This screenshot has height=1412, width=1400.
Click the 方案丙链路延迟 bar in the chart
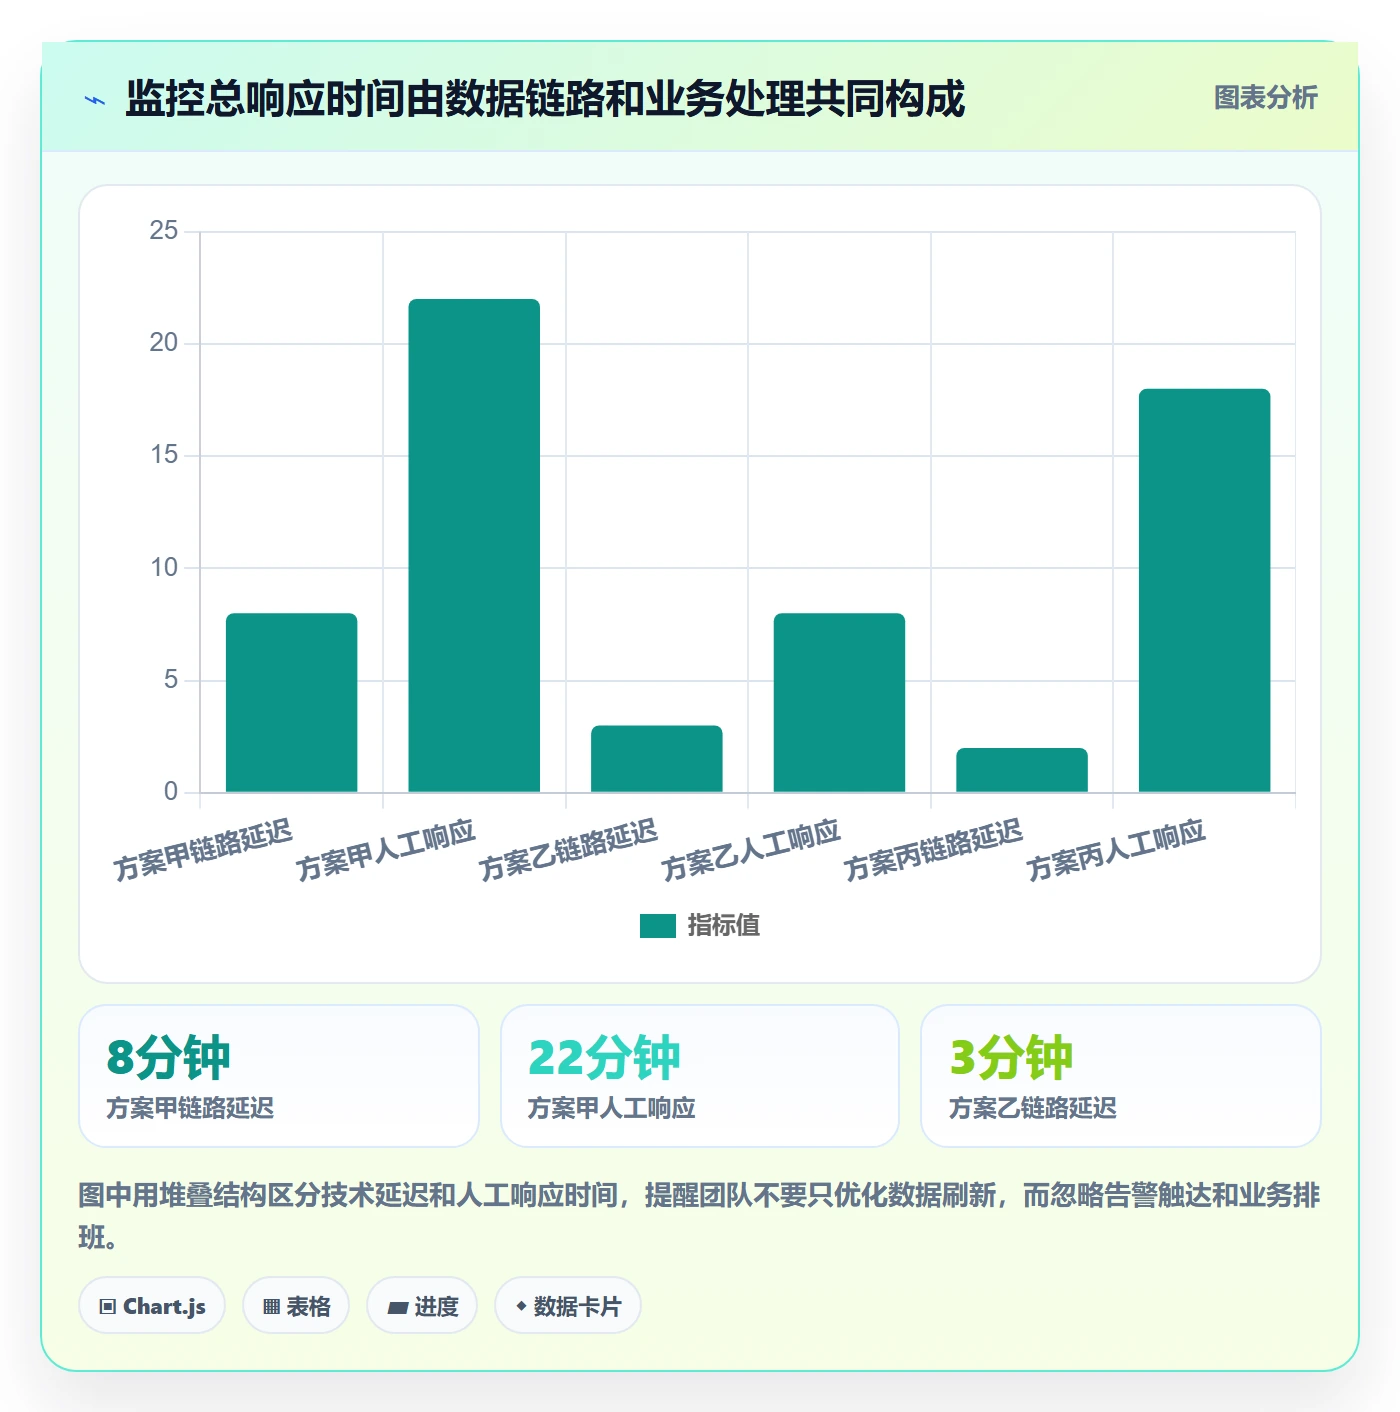1022,770
